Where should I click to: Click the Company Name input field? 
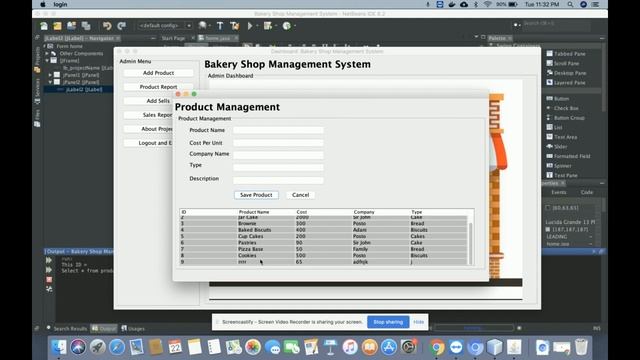coord(278,155)
